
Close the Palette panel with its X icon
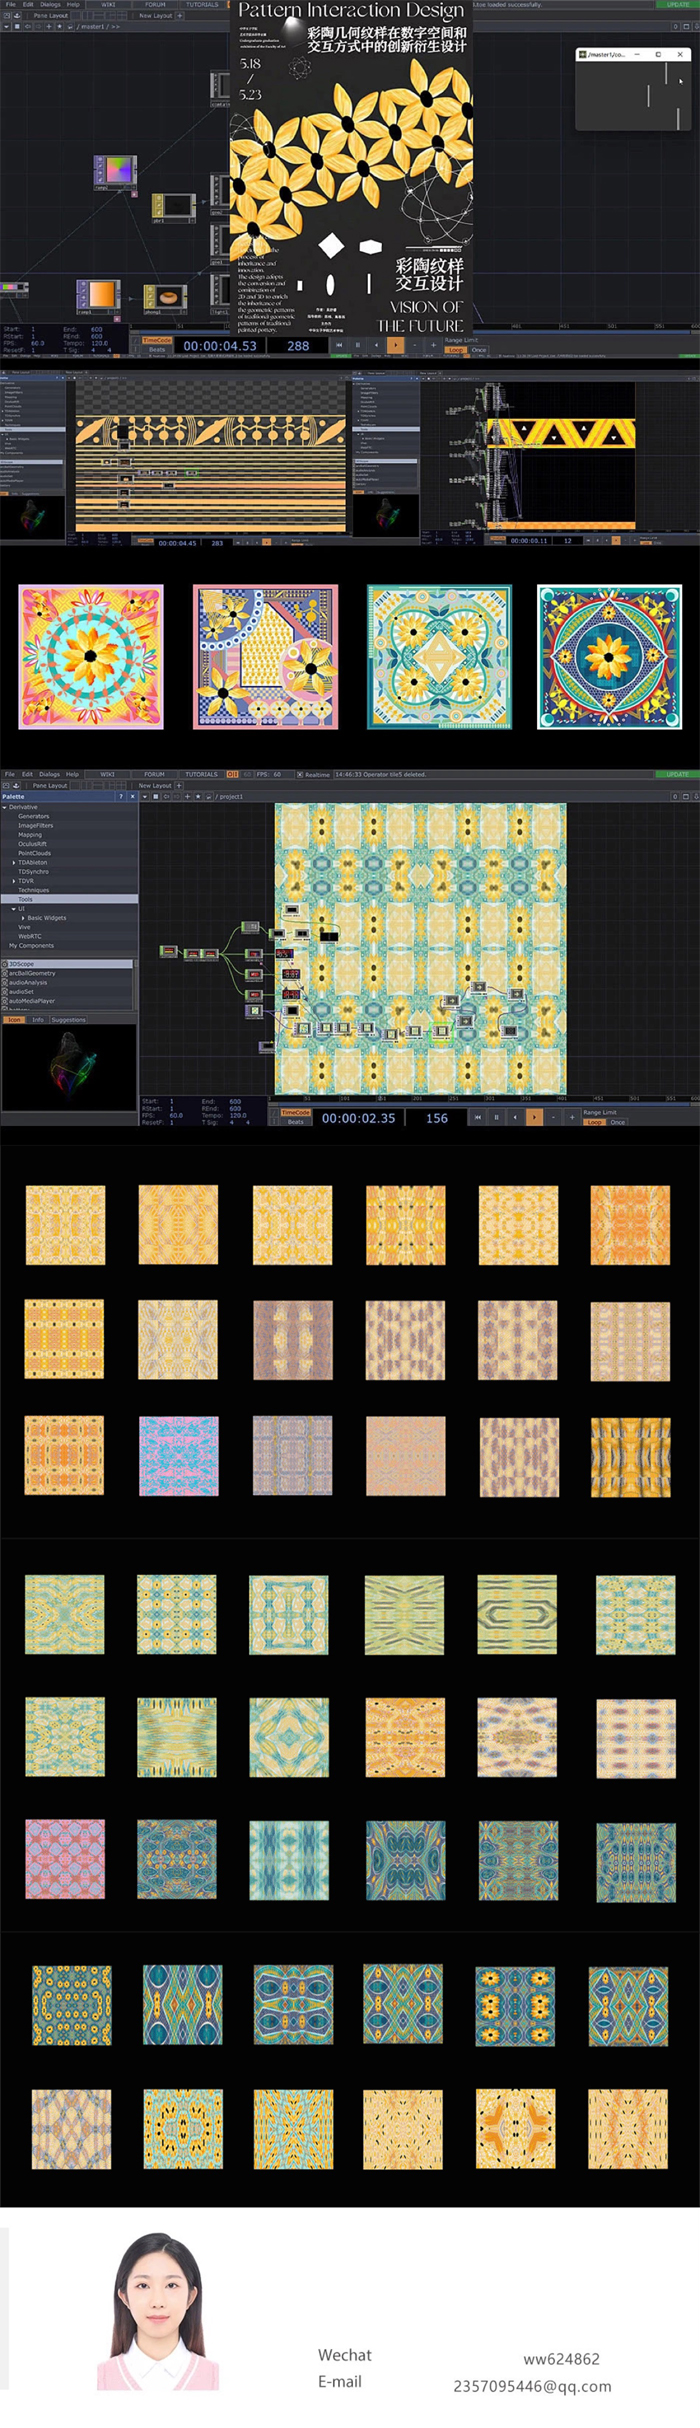pos(132,796)
